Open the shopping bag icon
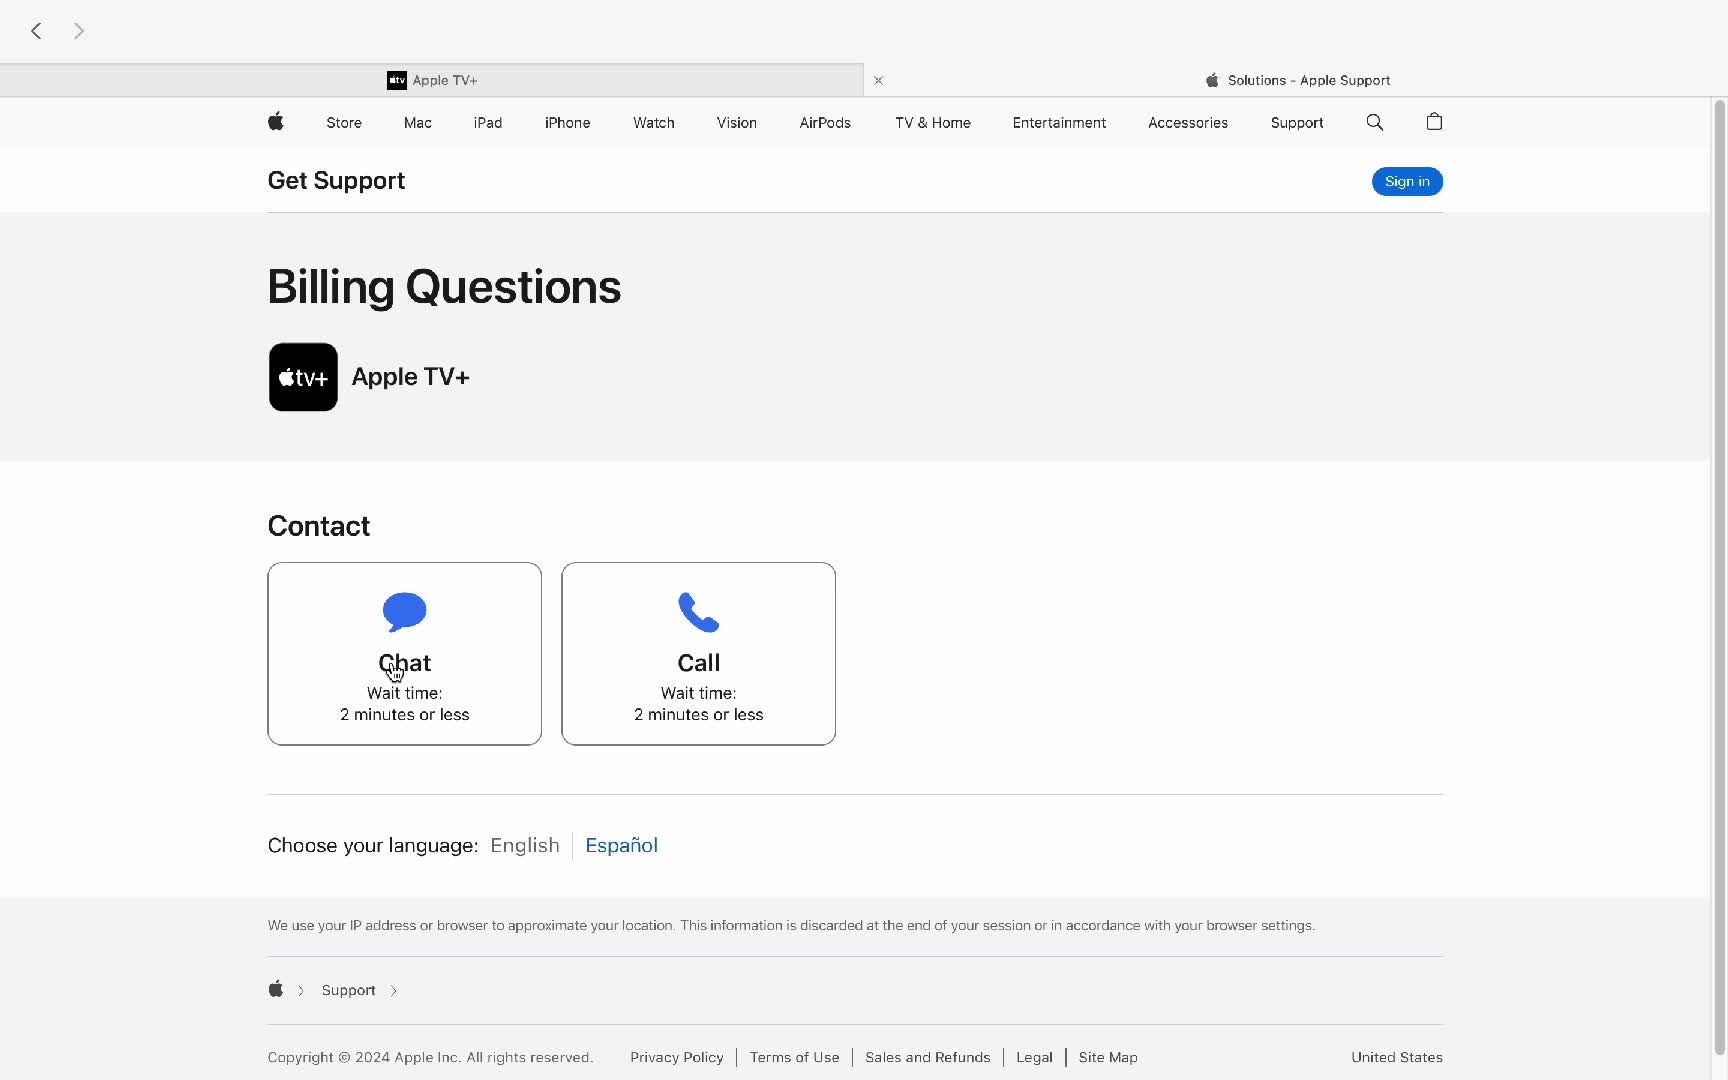Viewport: 1728px width, 1080px height. click(x=1434, y=122)
